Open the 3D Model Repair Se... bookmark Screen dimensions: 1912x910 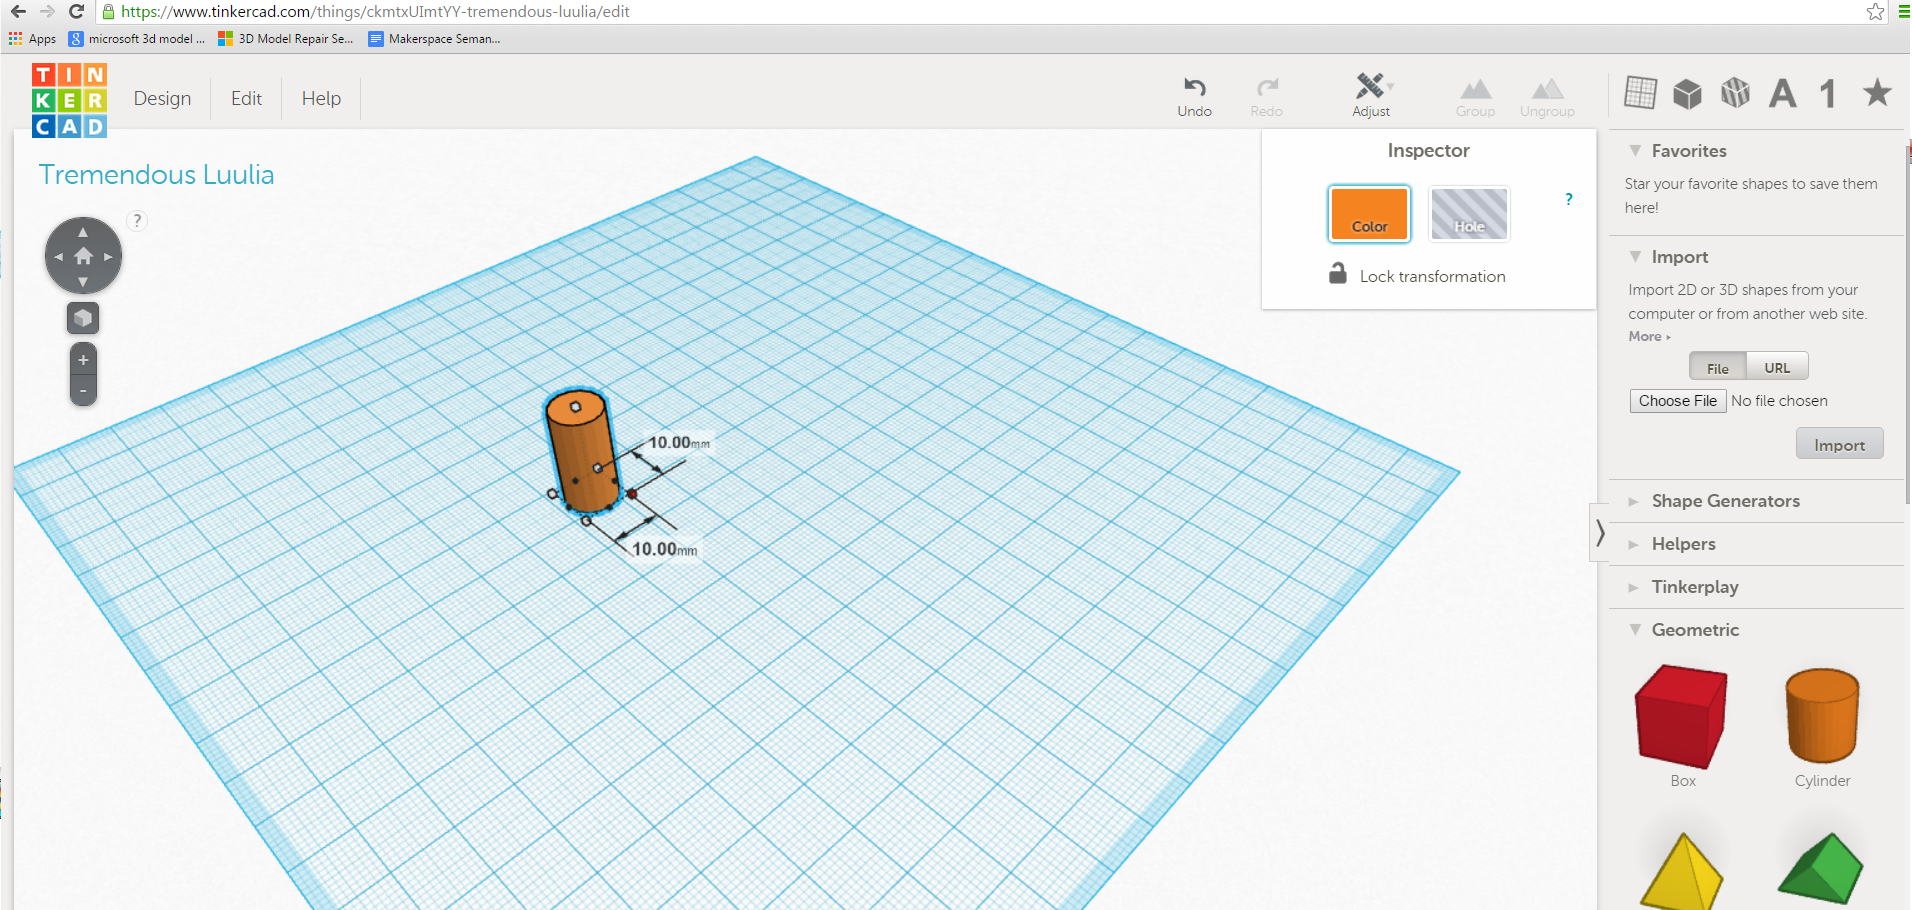point(286,39)
